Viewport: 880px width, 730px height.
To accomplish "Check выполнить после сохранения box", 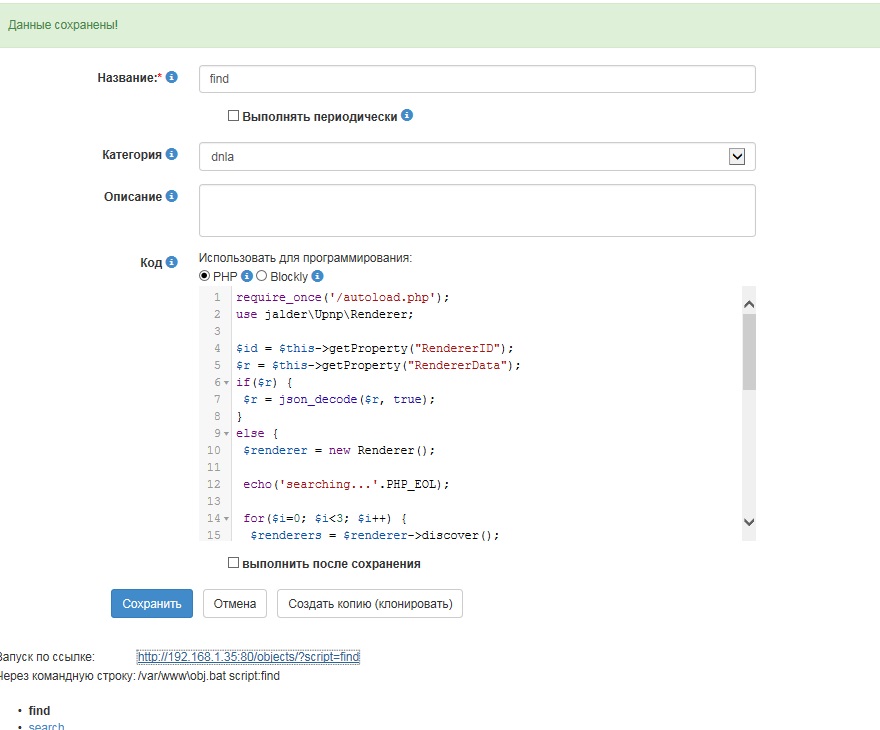I will click(234, 563).
